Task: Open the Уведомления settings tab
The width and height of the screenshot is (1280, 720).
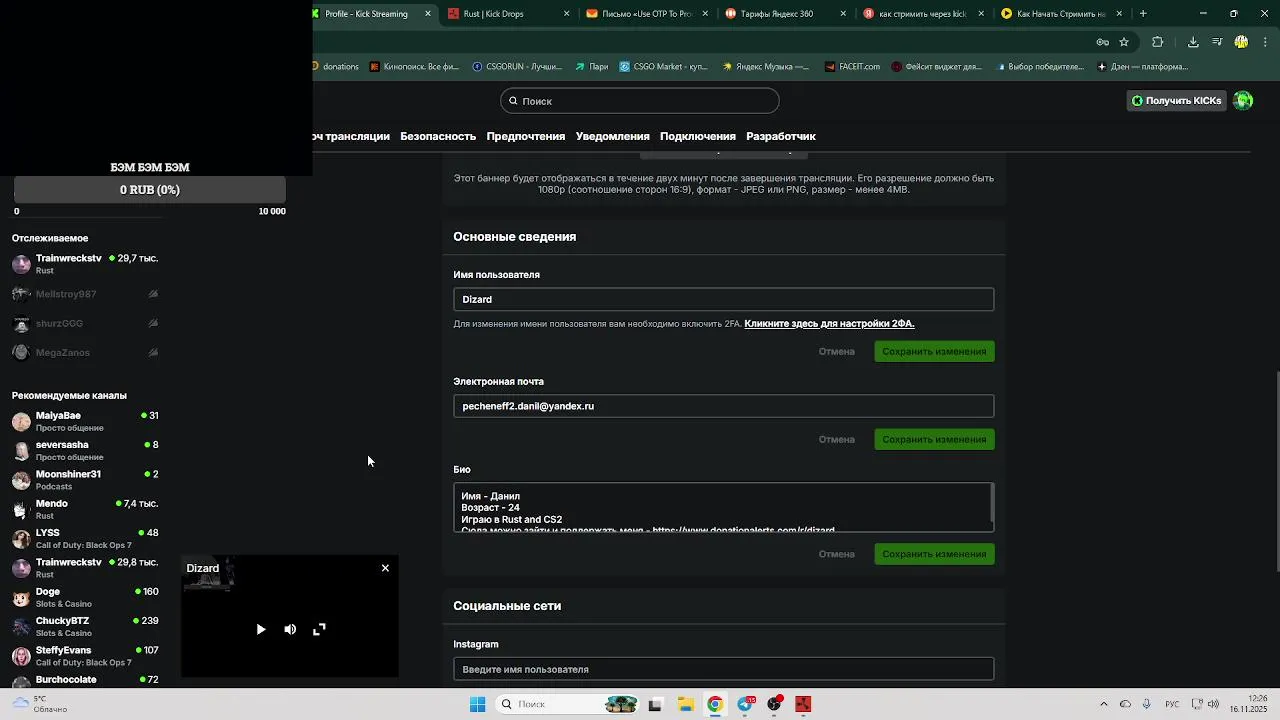Action: click(613, 136)
